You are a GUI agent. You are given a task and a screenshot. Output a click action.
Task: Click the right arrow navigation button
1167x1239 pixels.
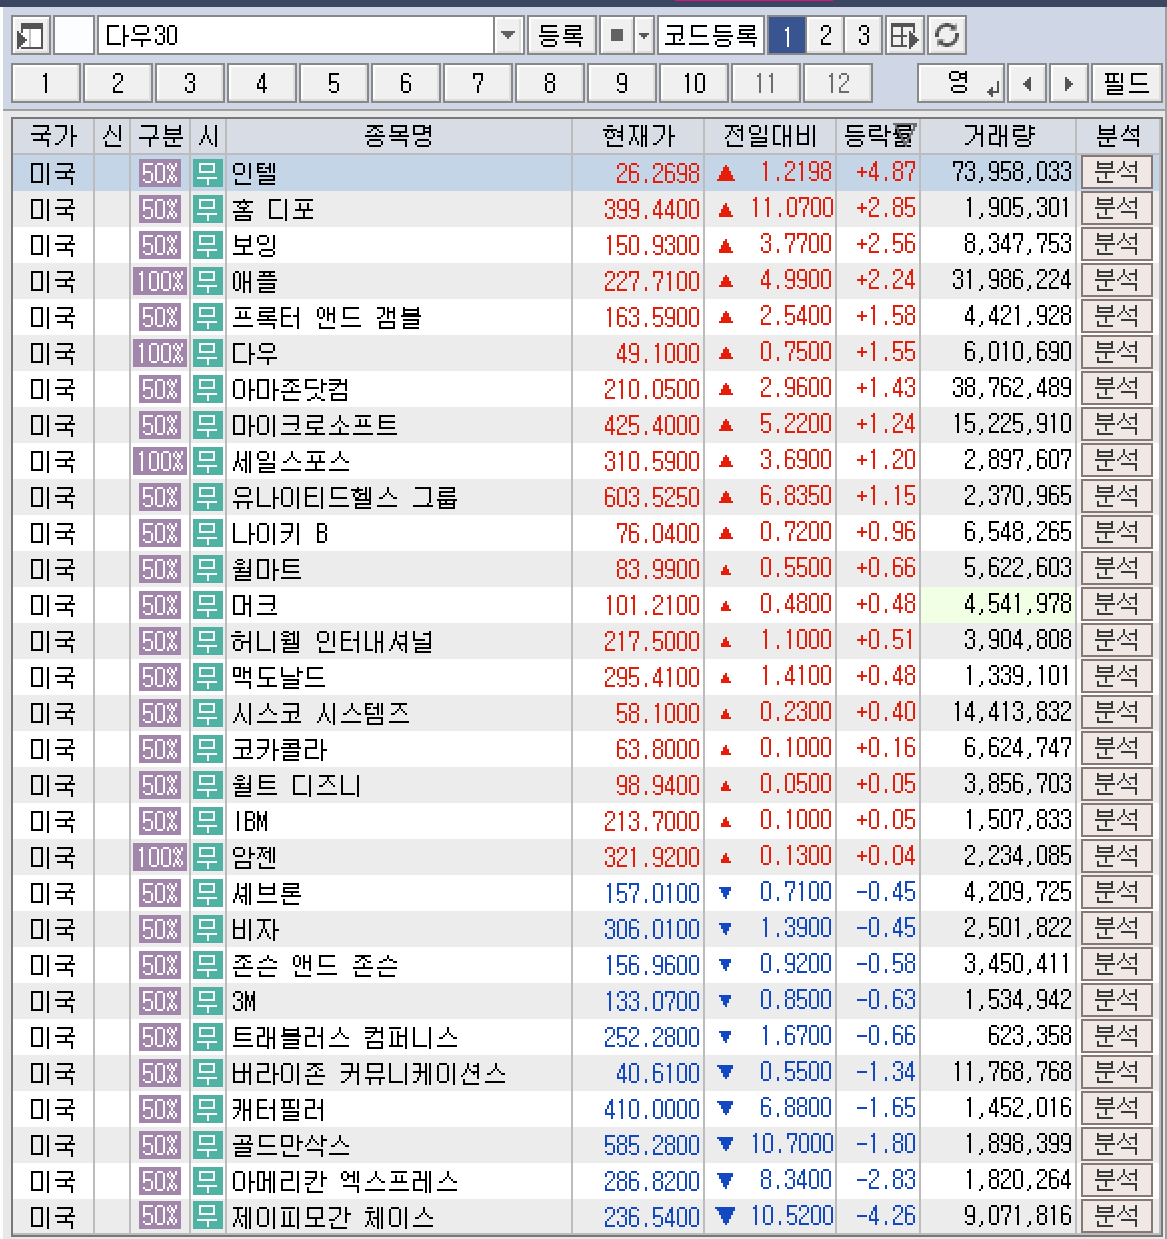tap(1068, 83)
